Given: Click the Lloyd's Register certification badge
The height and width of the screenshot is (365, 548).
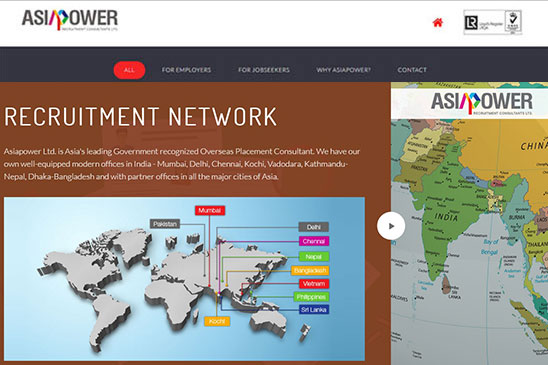Looking at the screenshot, I should click(493, 22).
